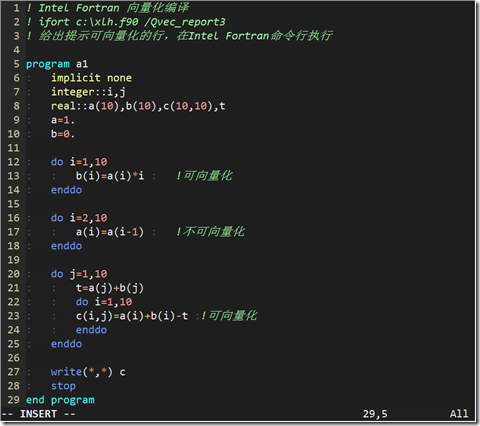This screenshot has height=426, width=480.
Task: Click the 'end program' line
Action: [60, 400]
